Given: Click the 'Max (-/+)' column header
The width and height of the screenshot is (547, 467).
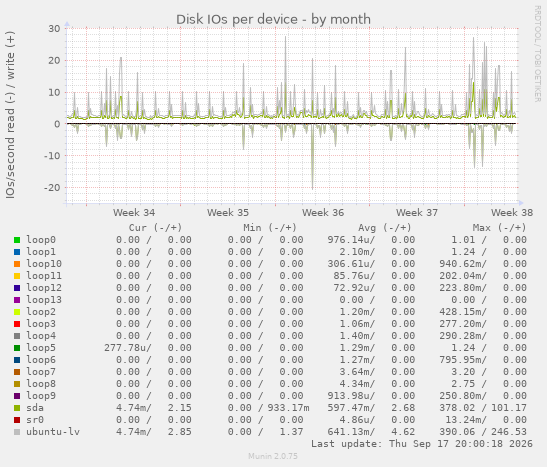Looking at the screenshot, I should pyautogui.click(x=499, y=228).
